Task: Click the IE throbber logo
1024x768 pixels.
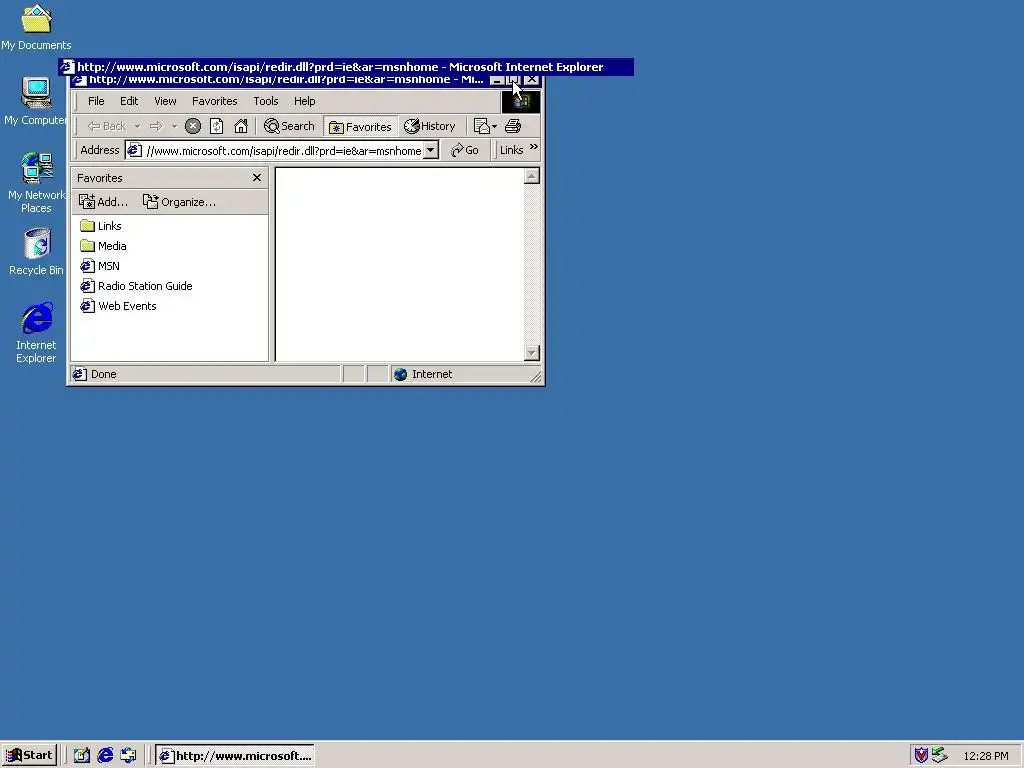Action: click(520, 101)
